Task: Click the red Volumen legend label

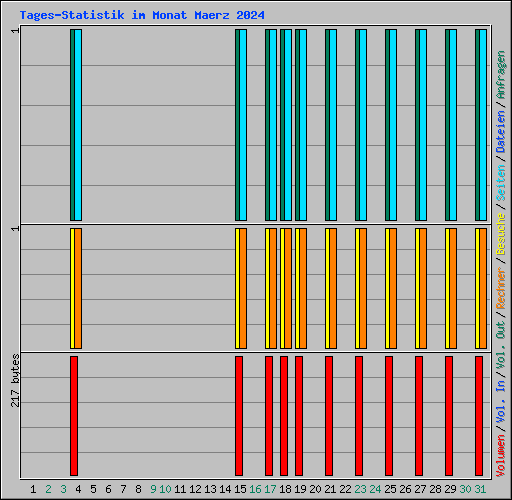Action: click(500, 455)
